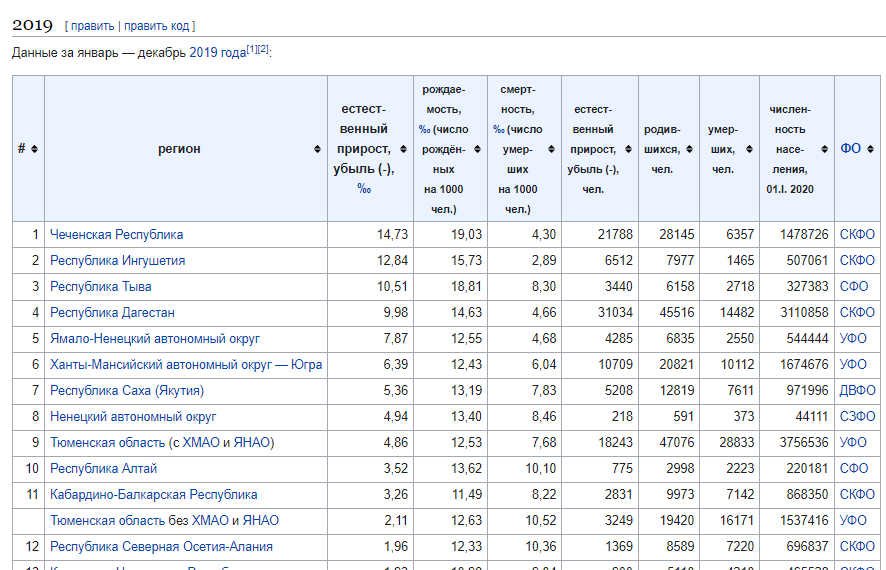Open the ФО header link
Image resolution: width=886 pixels, height=570 pixels.
point(850,149)
